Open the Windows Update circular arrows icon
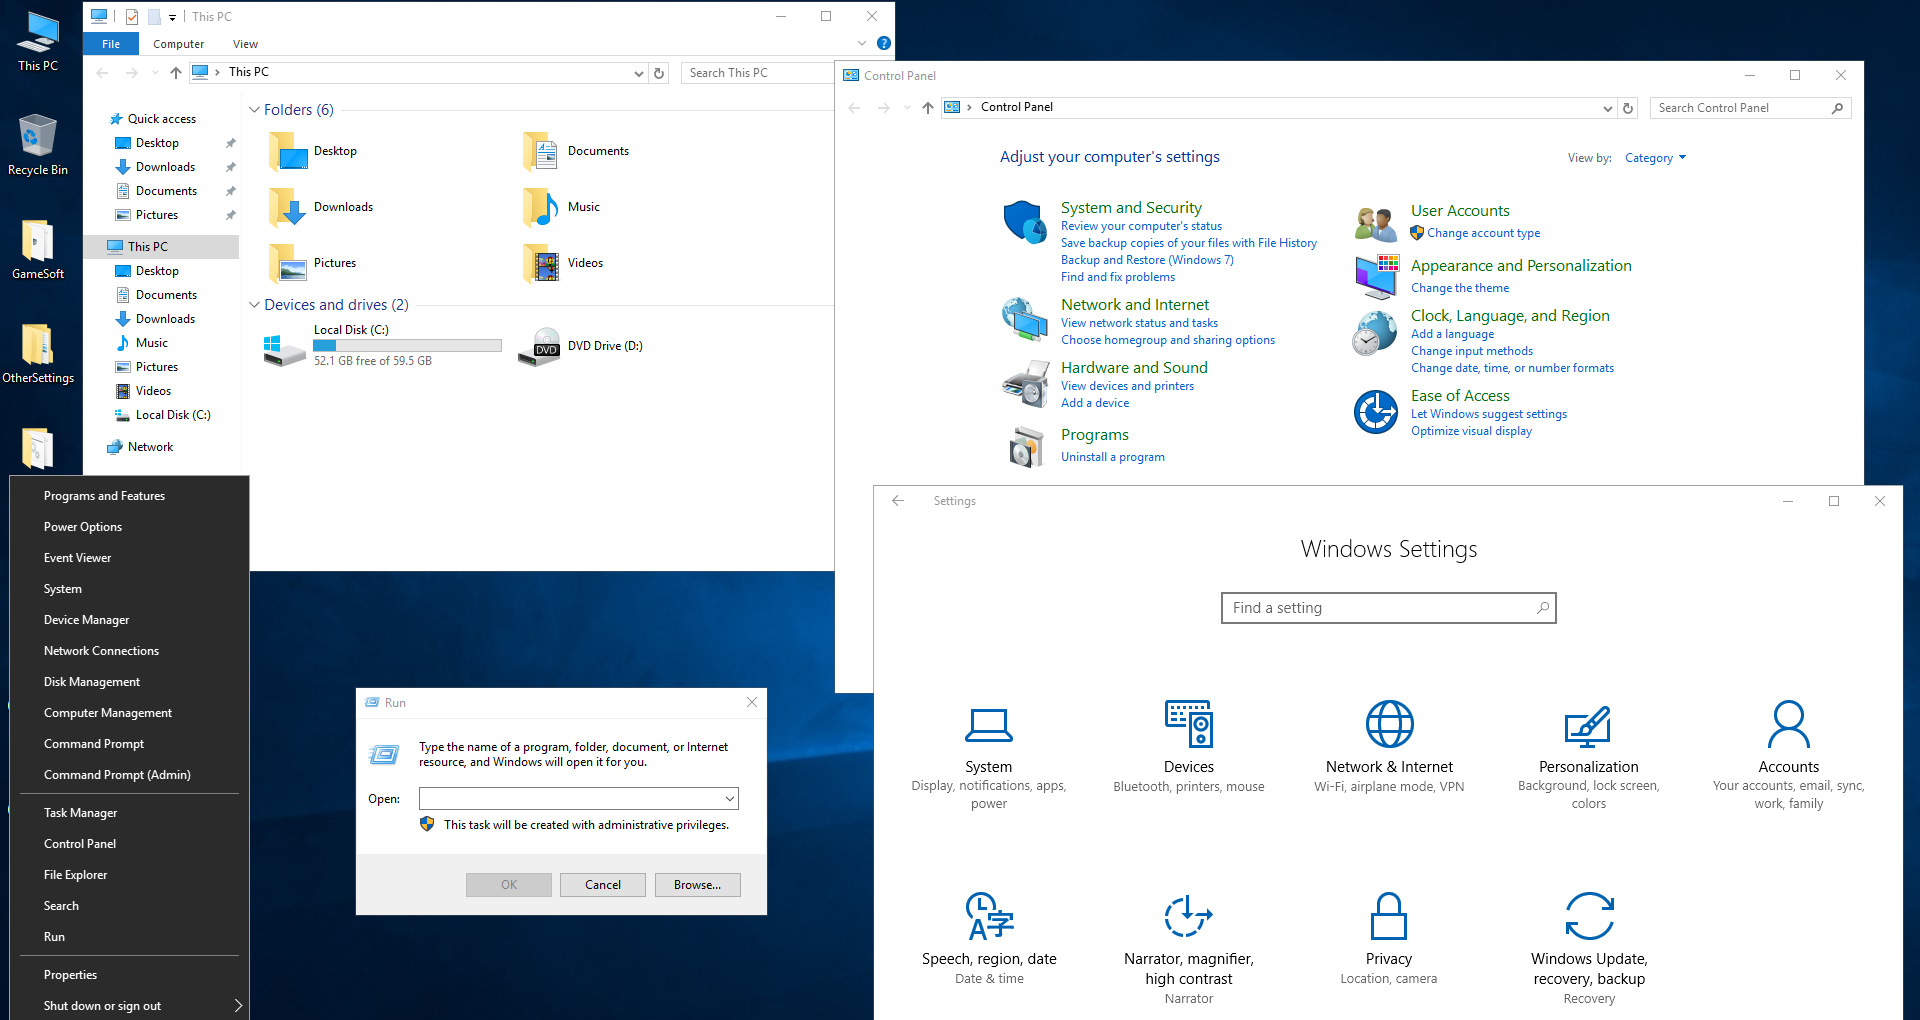Screen dimensions: 1920x1020 tap(1589, 916)
